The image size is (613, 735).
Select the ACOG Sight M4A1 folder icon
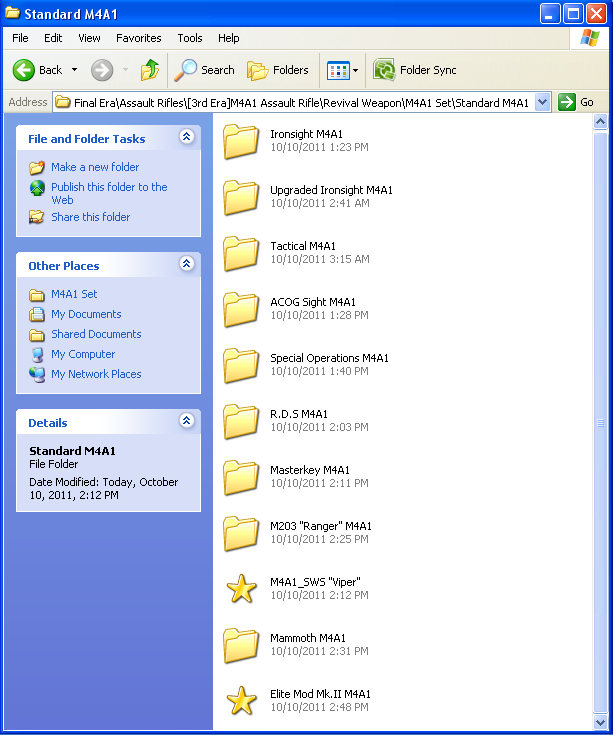coord(241,309)
